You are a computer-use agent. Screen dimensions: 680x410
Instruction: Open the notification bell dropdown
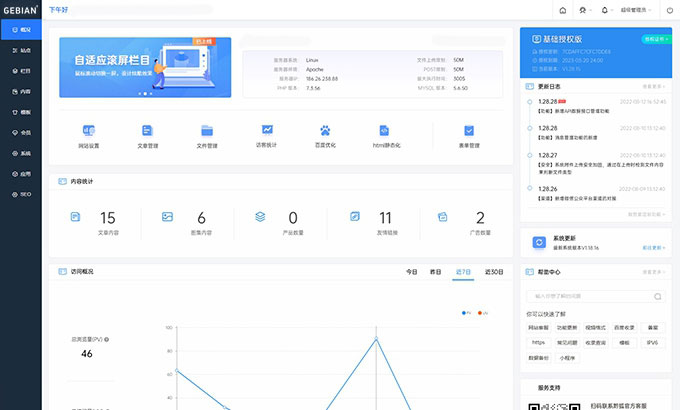coord(606,10)
